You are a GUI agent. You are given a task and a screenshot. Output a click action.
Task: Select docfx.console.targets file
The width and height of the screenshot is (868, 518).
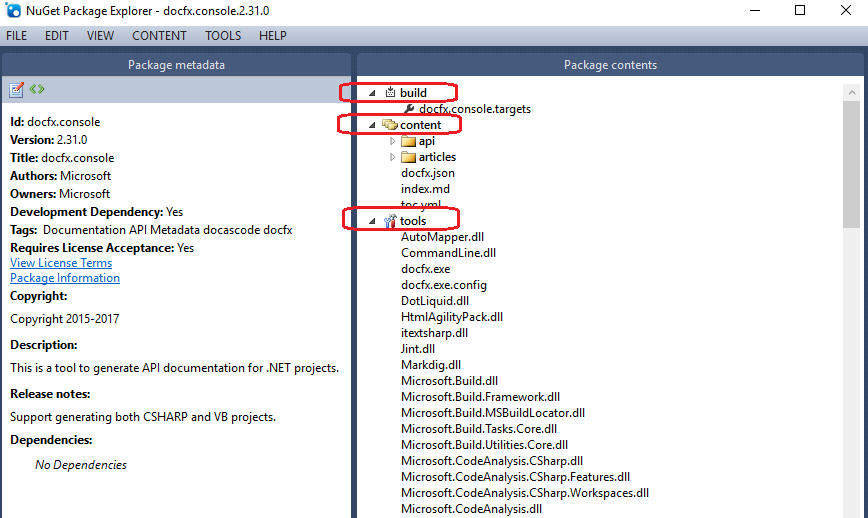click(x=475, y=109)
